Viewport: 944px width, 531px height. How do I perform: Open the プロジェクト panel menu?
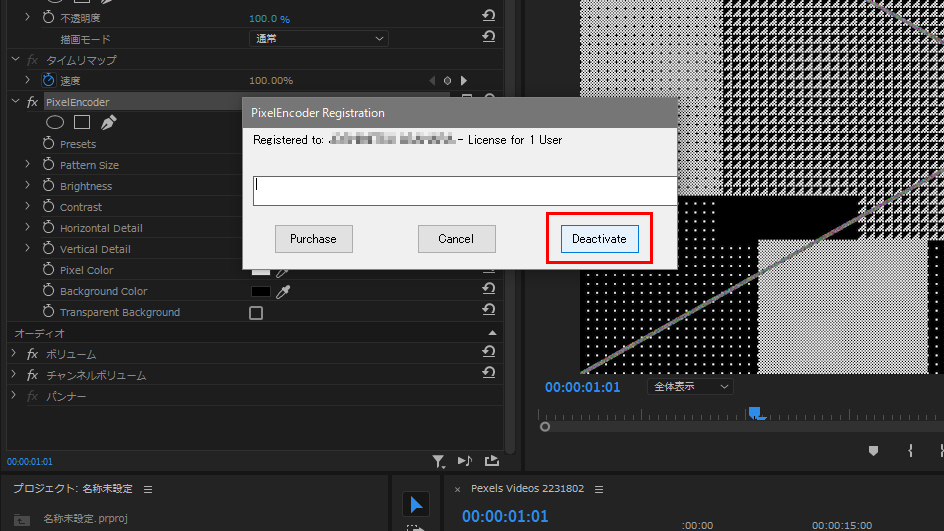[148, 489]
